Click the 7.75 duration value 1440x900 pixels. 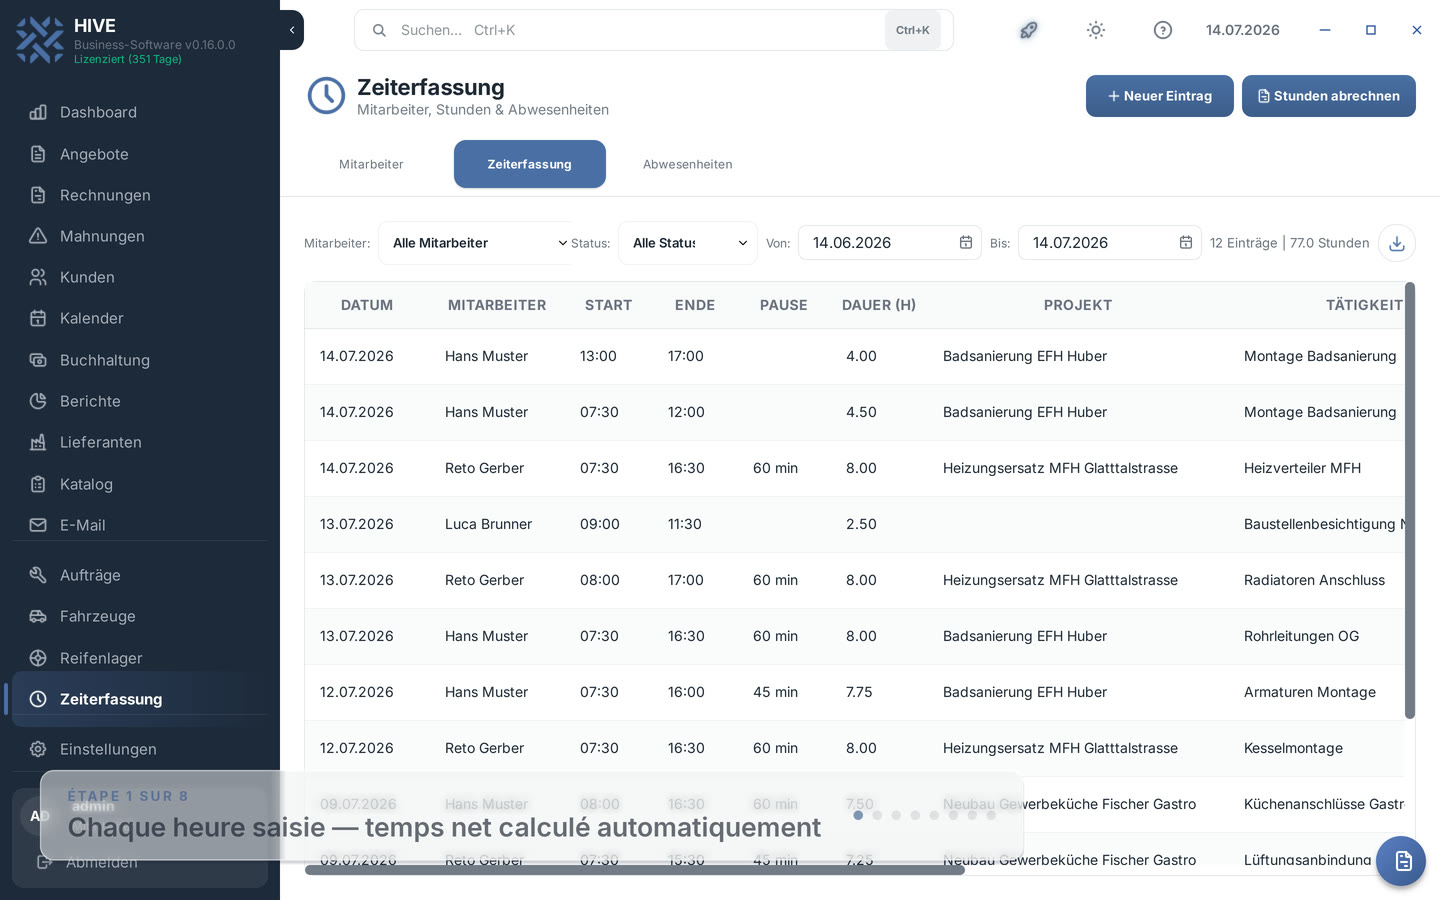click(x=859, y=692)
